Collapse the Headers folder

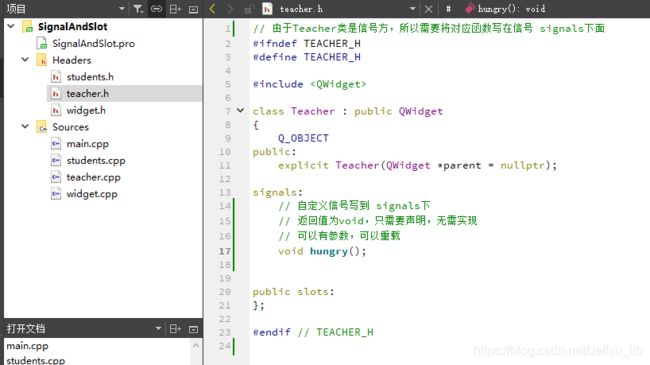[25, 60]
